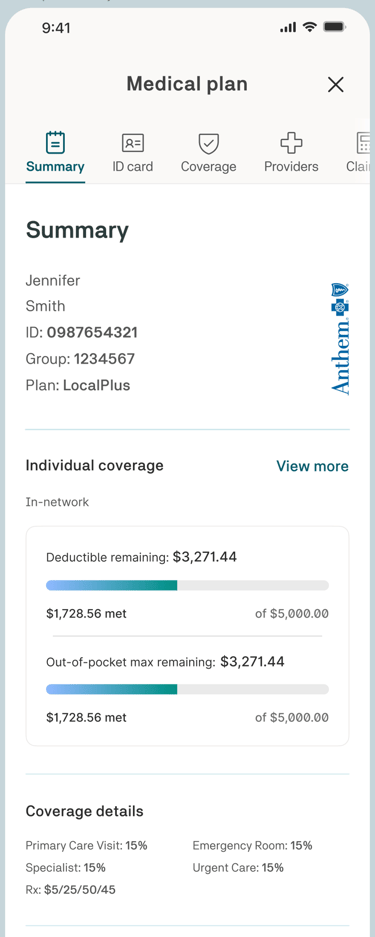The width and height of the screenshot is (375, 937).
Task: Click the Out-of-pocket max progress bar
Action: point(188,689)
